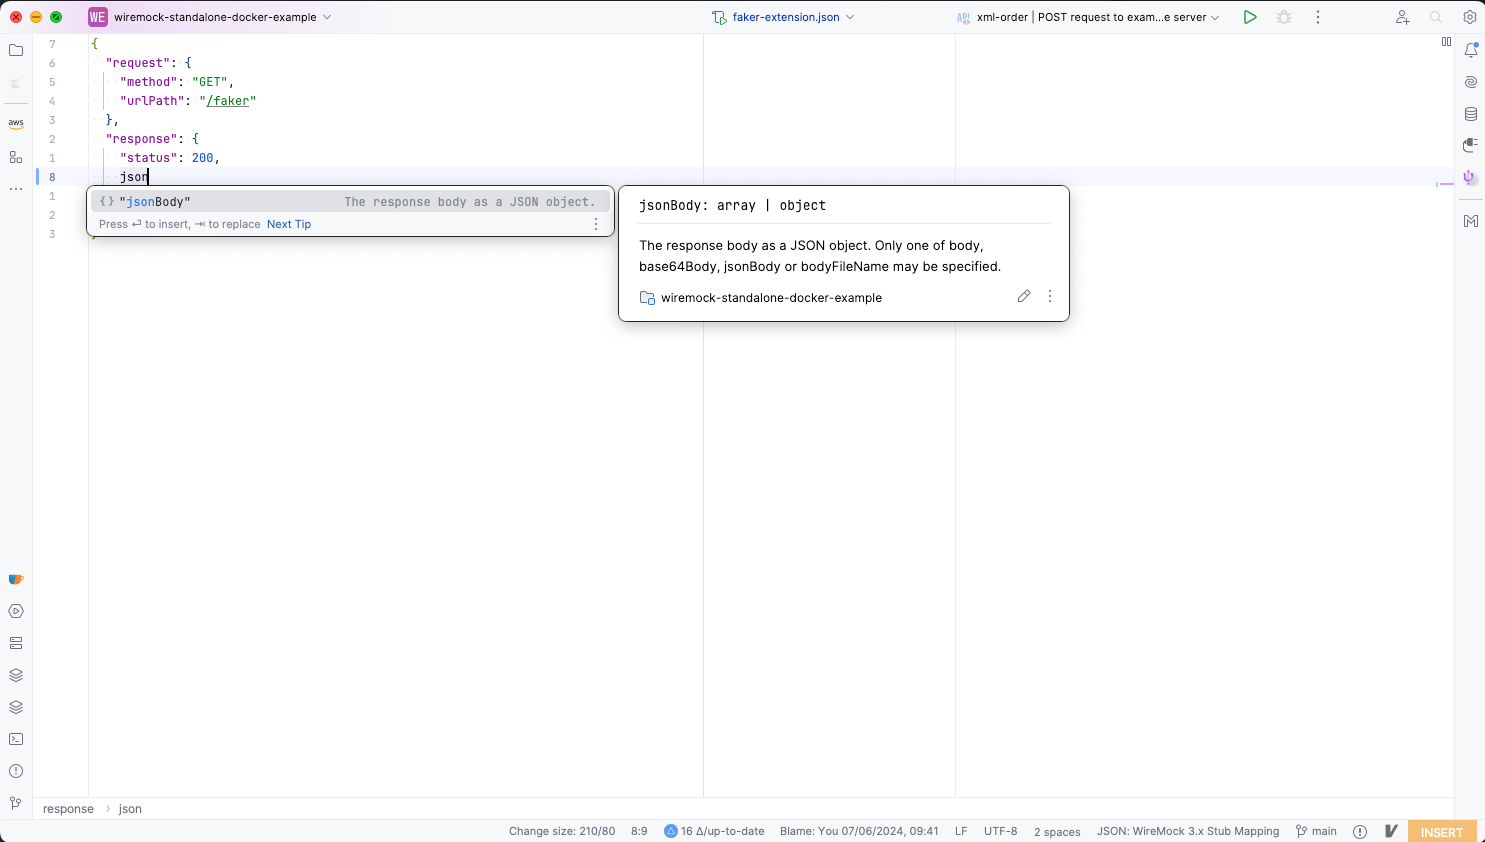1485x842 pixels.
Task: Open the main git branch widget
Action: pos(1316,831)
